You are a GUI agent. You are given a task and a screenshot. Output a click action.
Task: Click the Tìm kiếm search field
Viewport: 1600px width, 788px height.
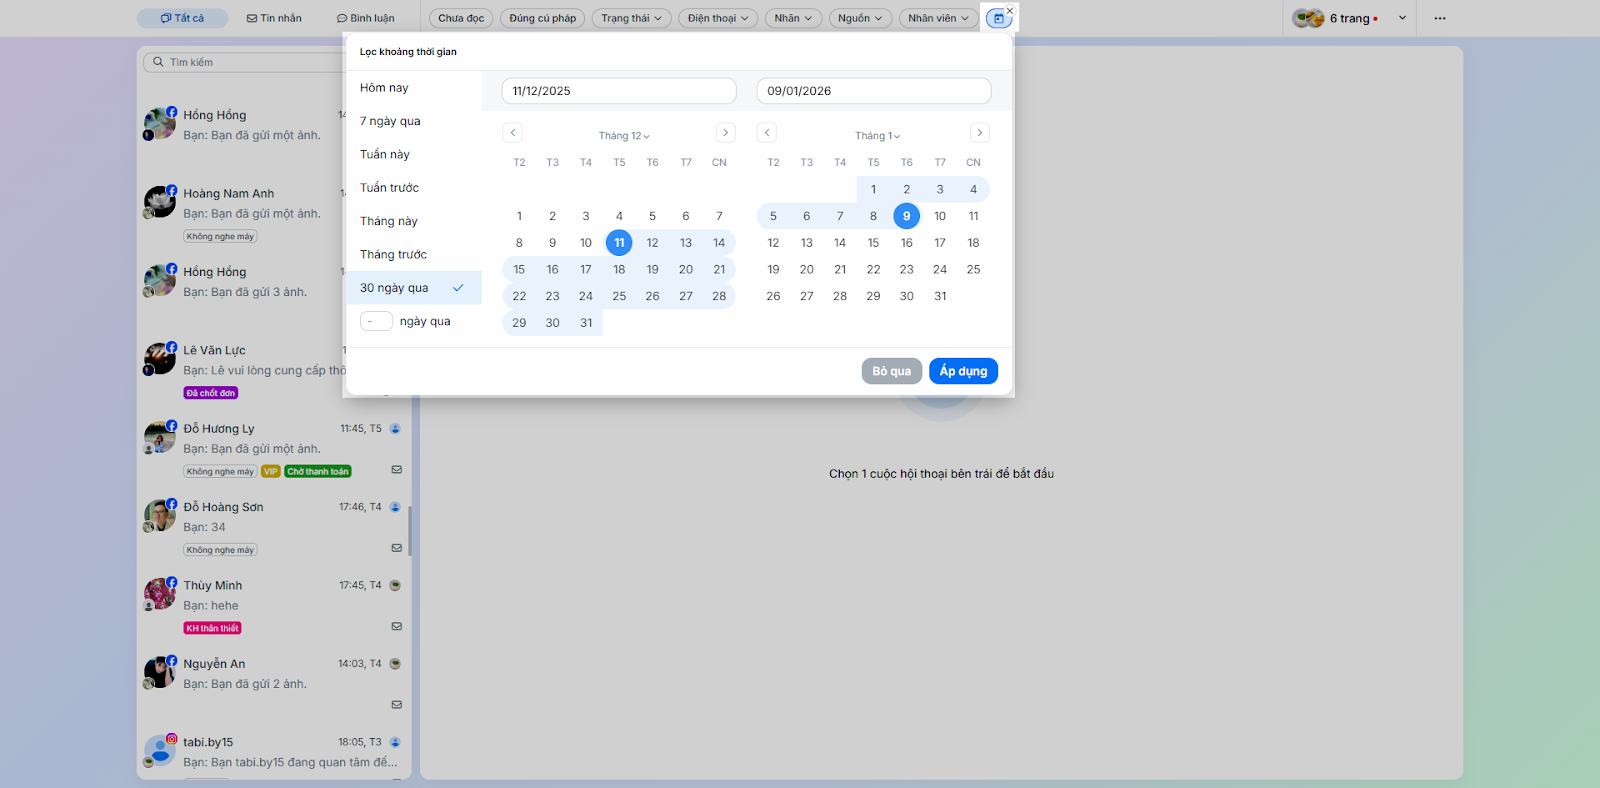246,62
